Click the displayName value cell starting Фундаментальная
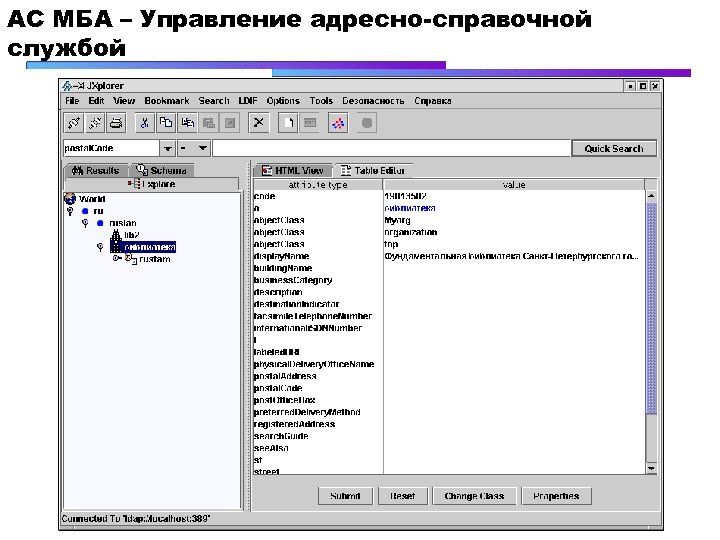 pyautogui.click(x=514, y=256)
